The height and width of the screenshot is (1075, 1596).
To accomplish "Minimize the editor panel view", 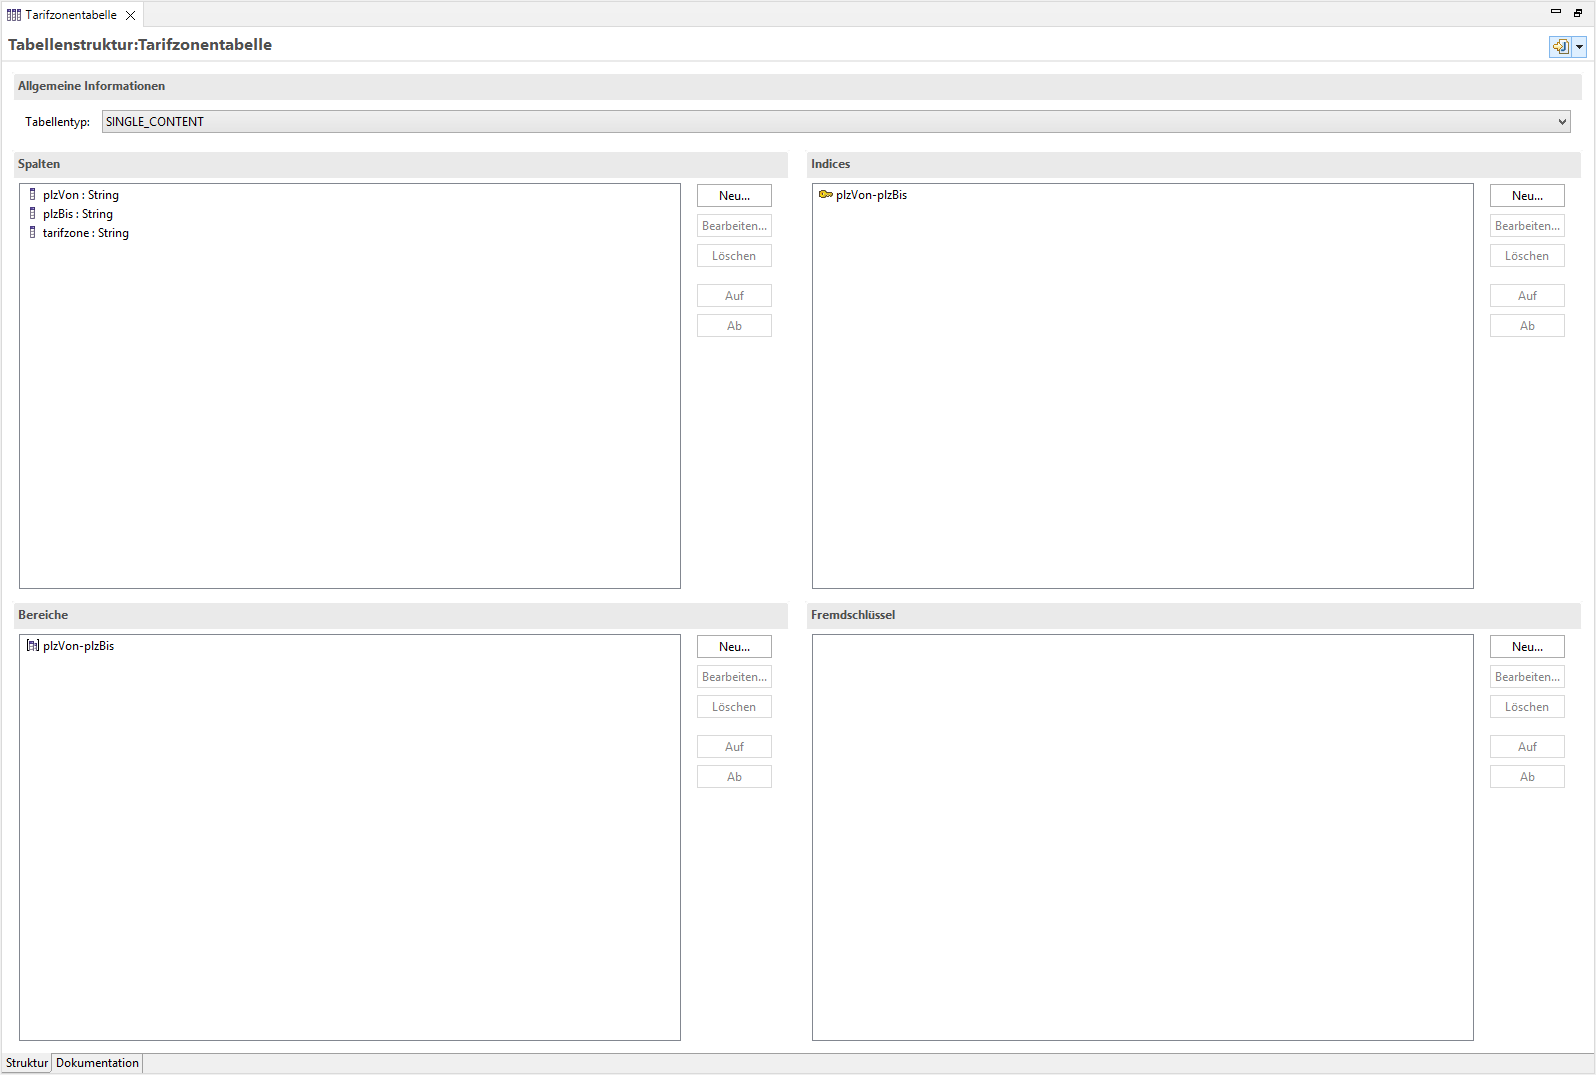I will tap(1555, 12).
